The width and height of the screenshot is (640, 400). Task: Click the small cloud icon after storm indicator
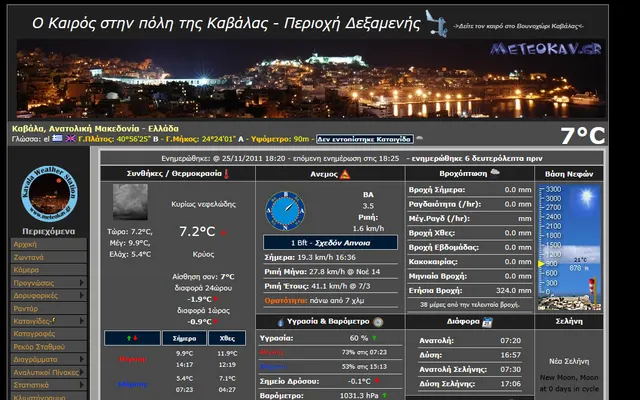coord(419,138)
